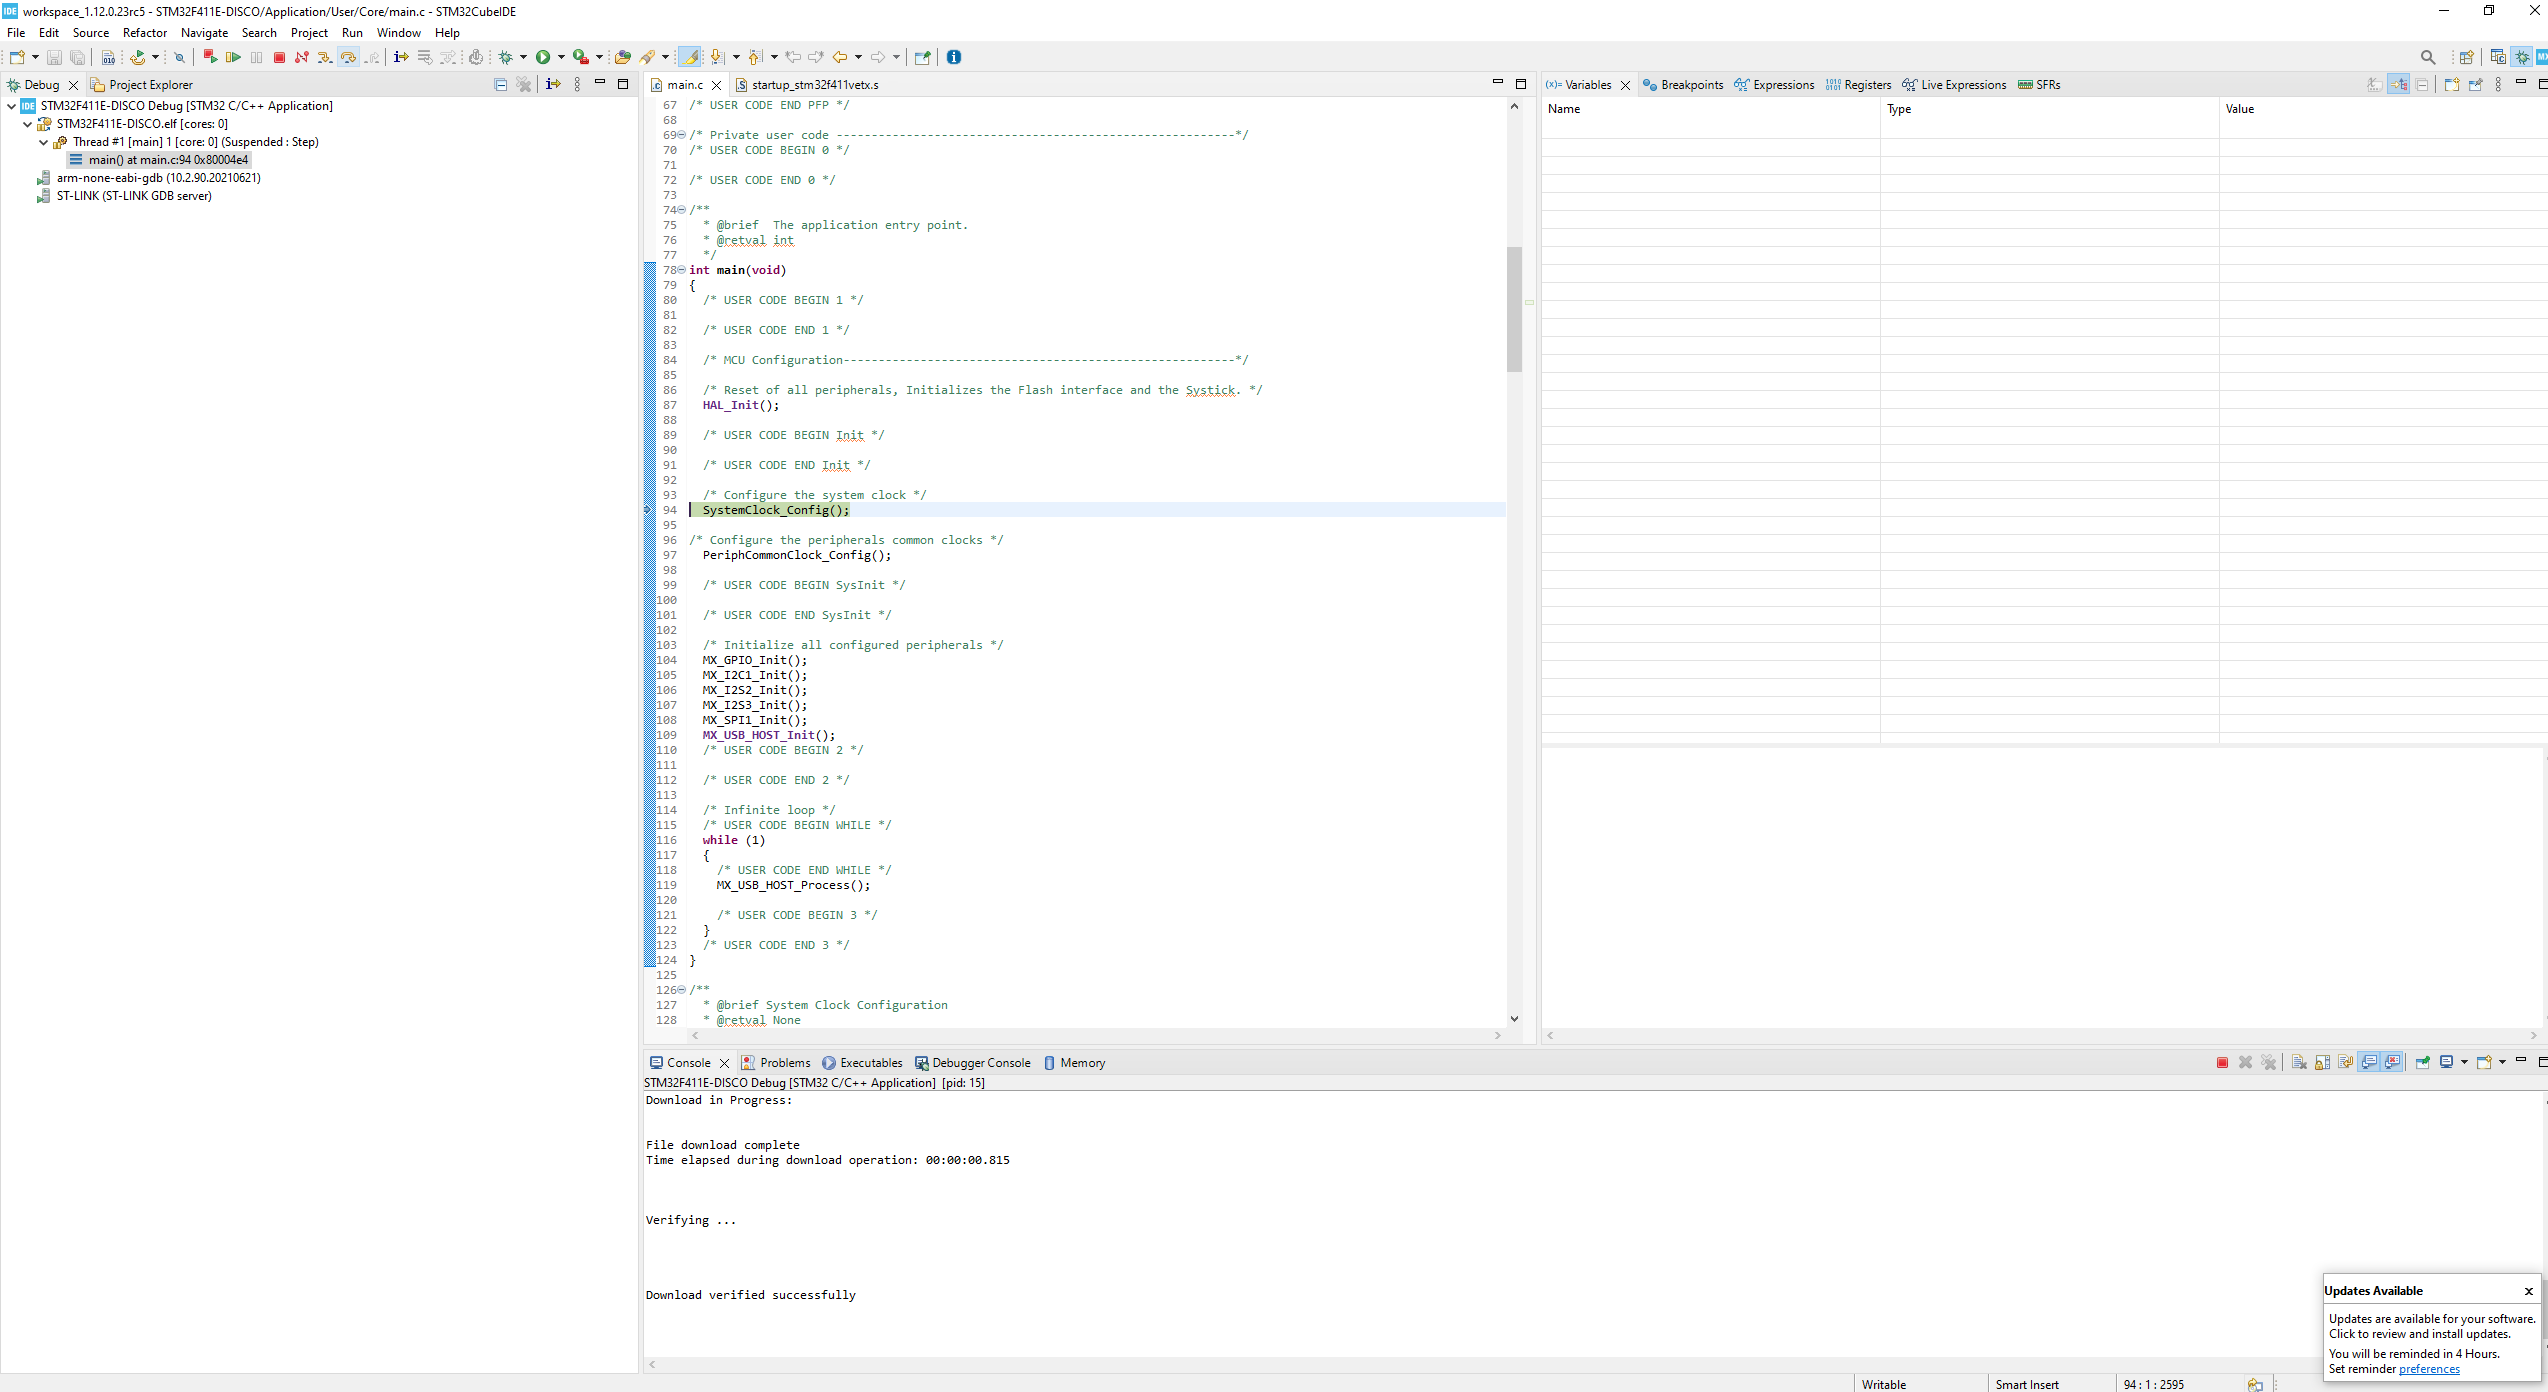Toggle console Word Wrap
The height and width of the screenshot is (1392, 2548).
point(2345,1062)
